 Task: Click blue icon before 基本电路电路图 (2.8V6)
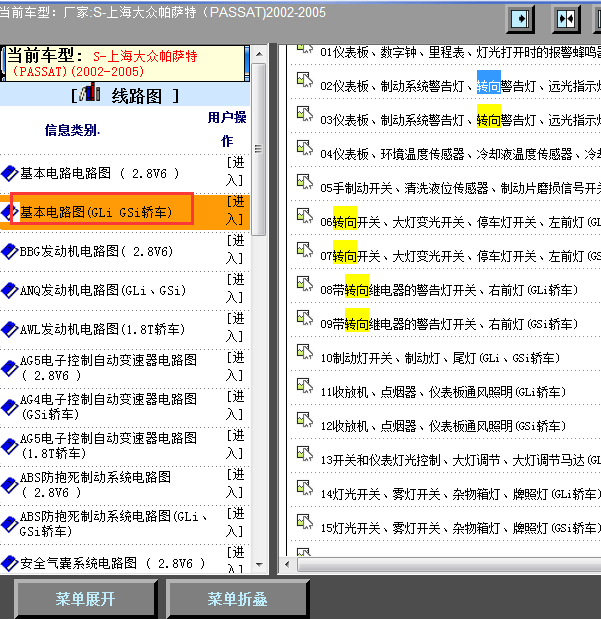(9, 173)
